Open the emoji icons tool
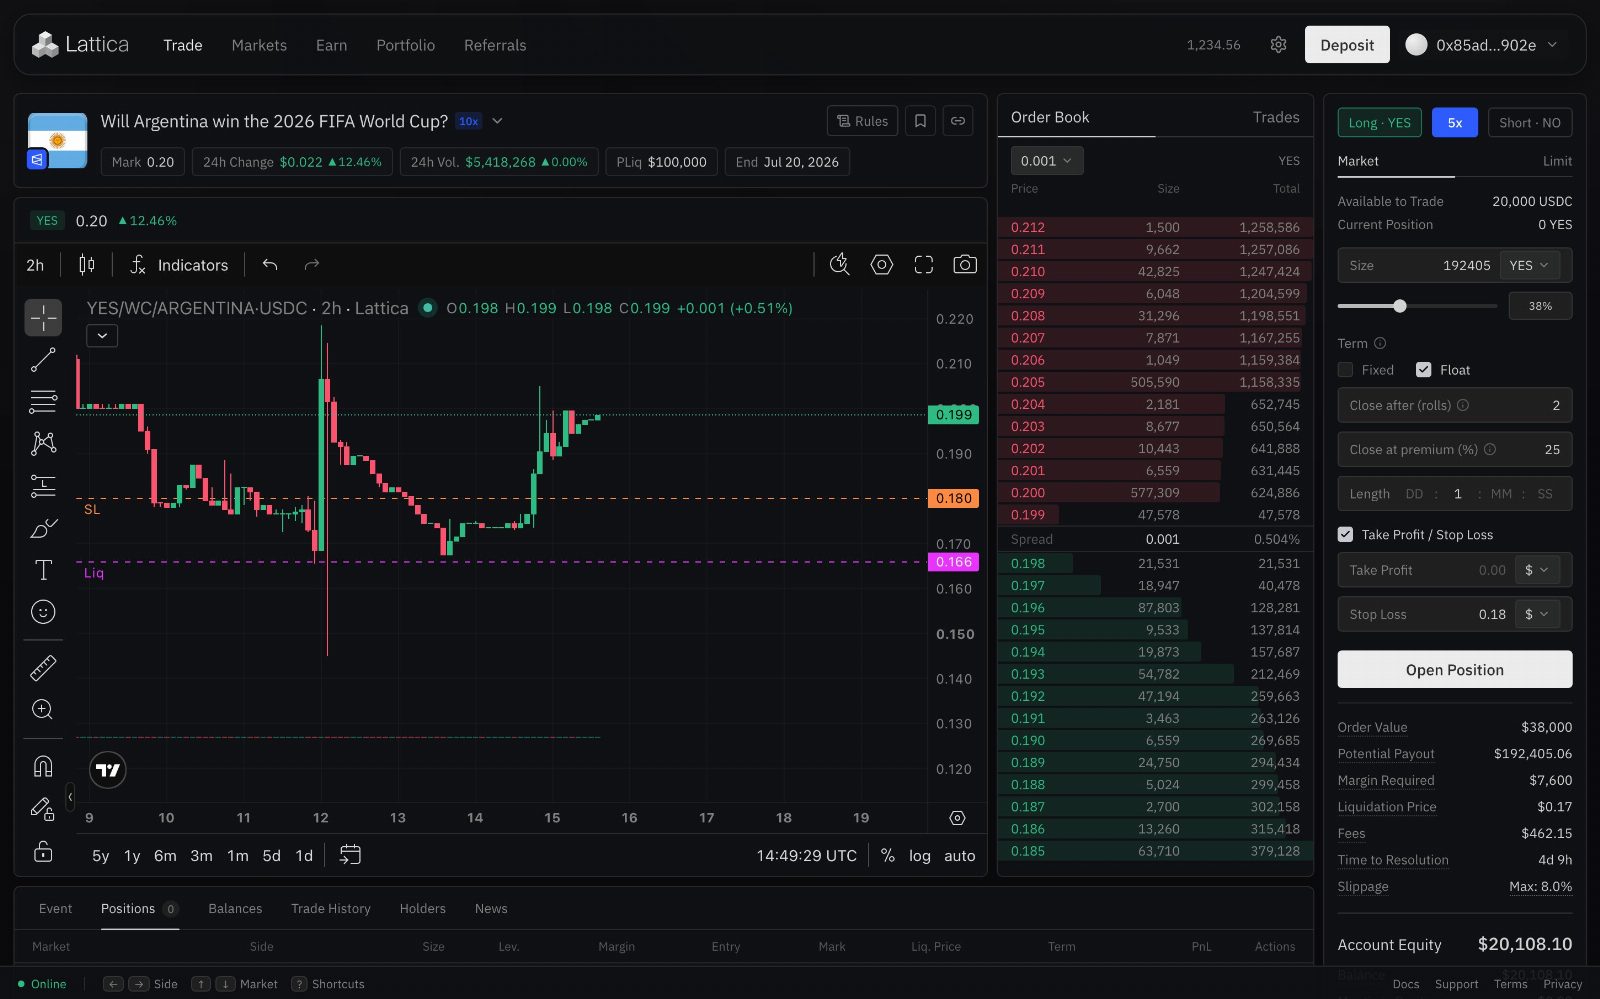Image resolution: width=1600 pixels, height=999 pixels. pos(43,612)
